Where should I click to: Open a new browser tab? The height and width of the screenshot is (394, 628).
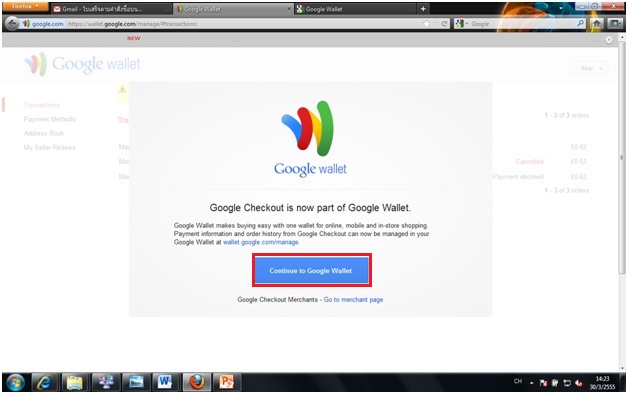tap(423, 9)
